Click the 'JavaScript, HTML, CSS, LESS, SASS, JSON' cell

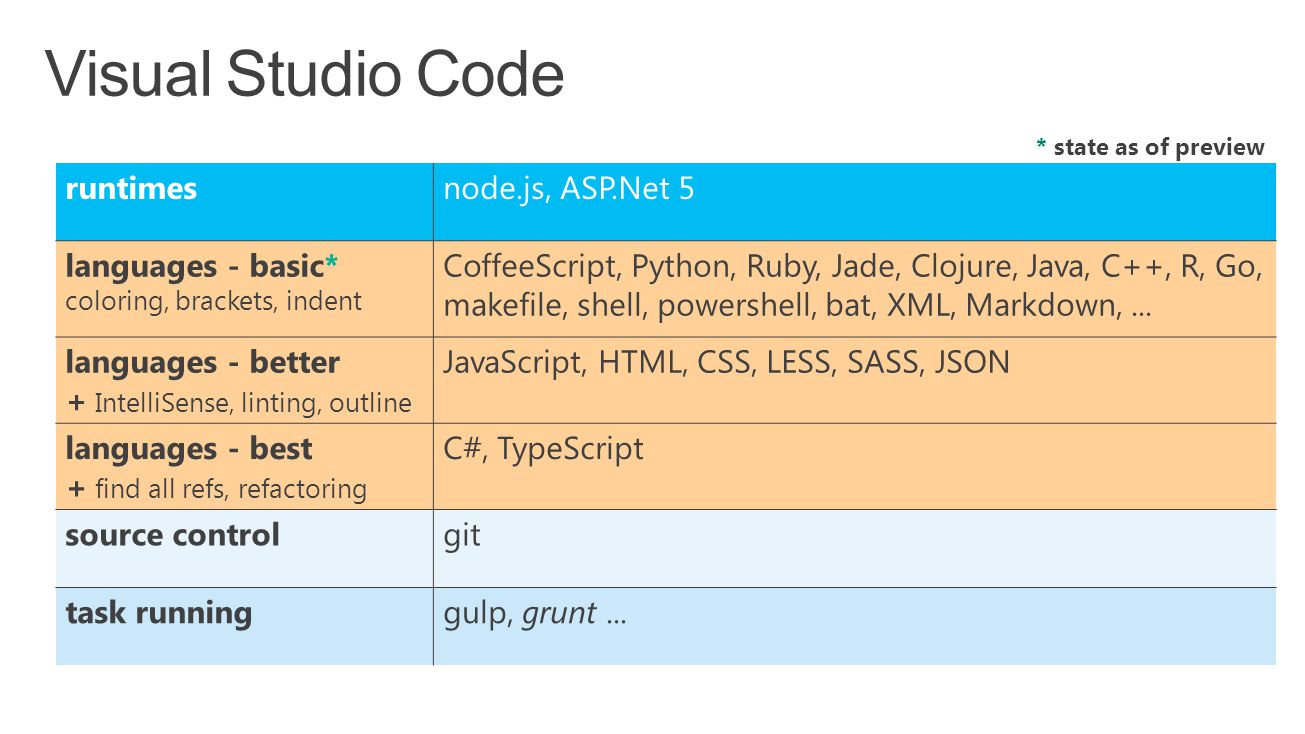coord(726,362)
